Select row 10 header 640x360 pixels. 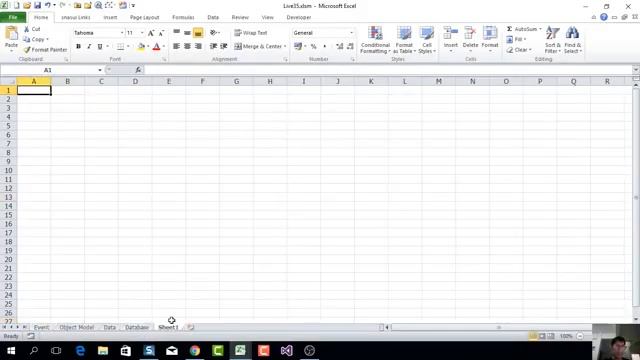click(9, 171)
